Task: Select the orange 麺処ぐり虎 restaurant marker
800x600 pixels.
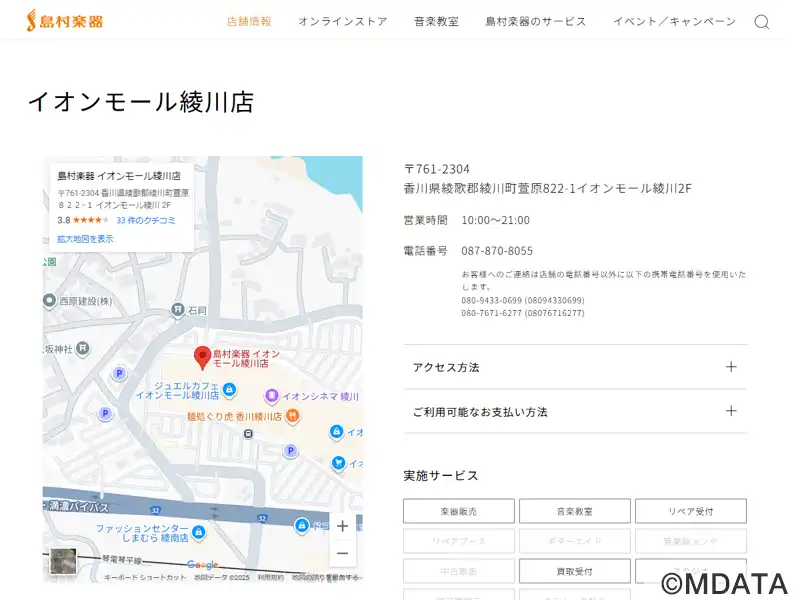Action: [292, 416]
